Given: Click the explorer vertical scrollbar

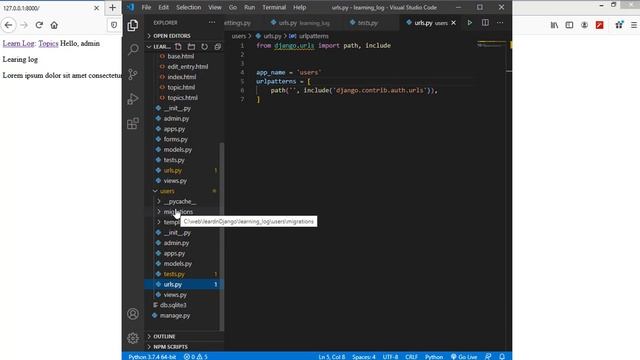Looking at the screenshot, I should coord(222,236).
